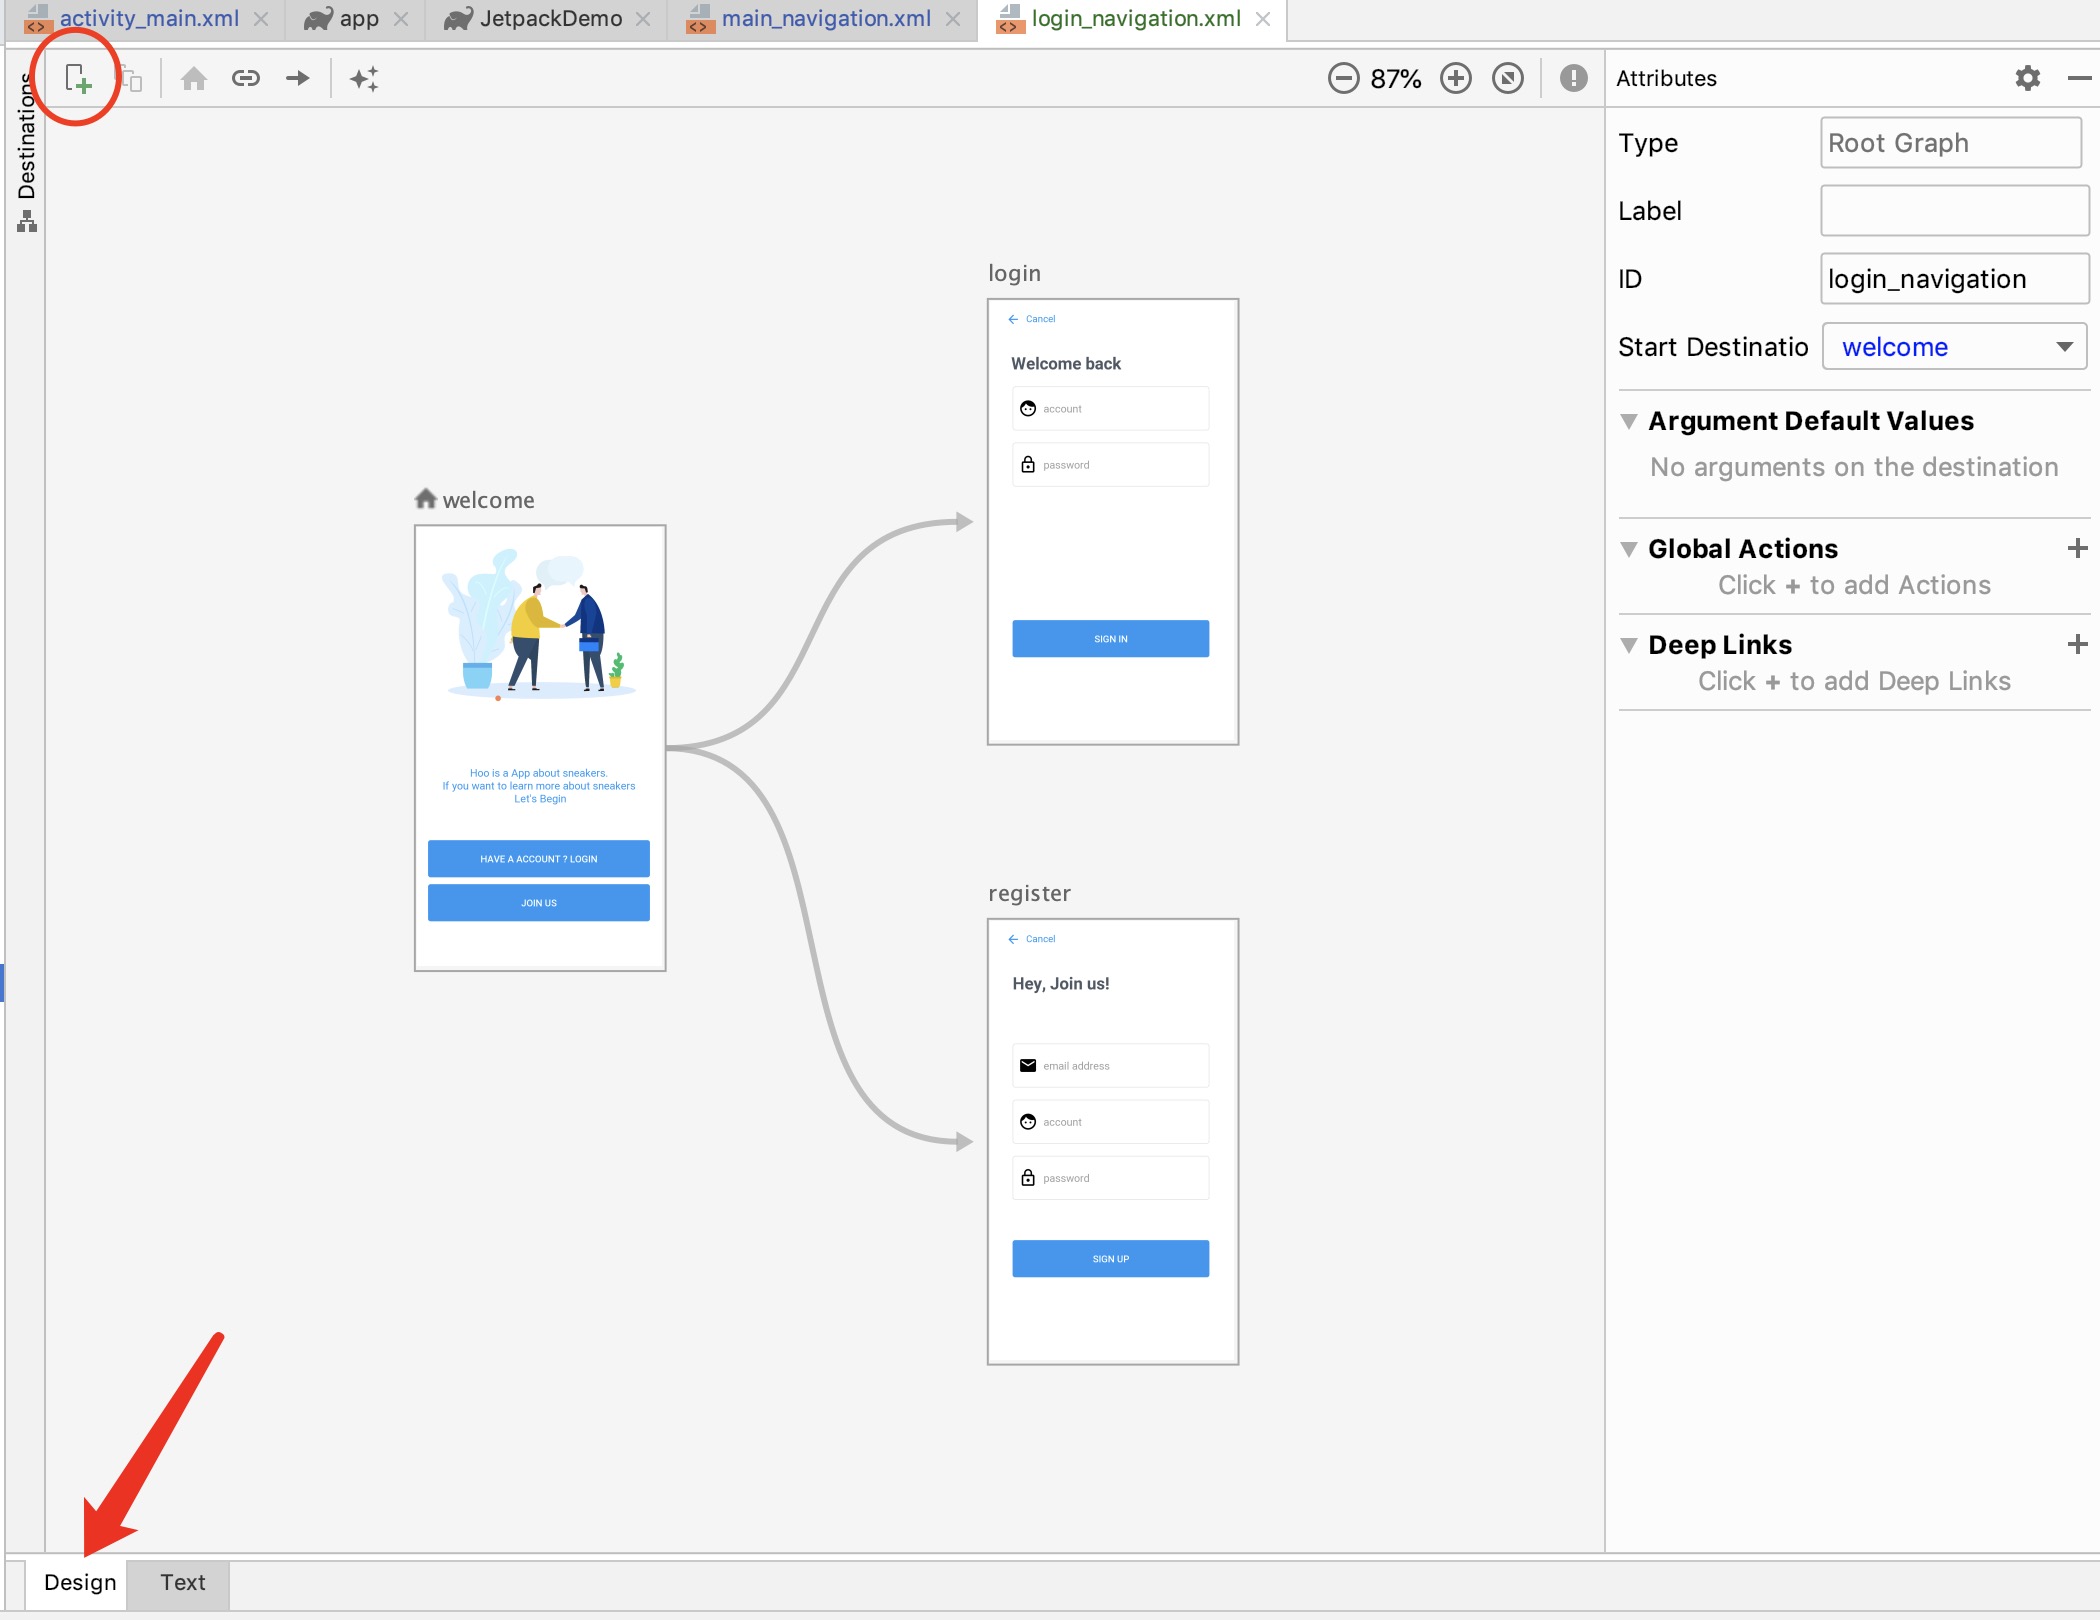The height and width of the screenshot is (1620, 2100).
Task: Select the register destination thumbnail
Action: point(1112,1140)
